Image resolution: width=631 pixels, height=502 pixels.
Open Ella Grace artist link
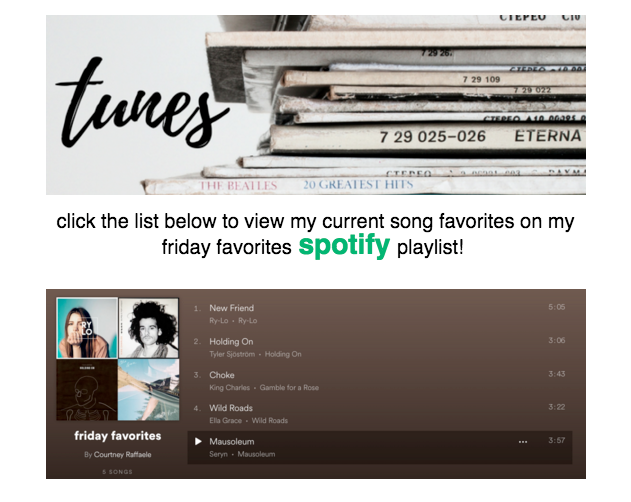[225, 420]
